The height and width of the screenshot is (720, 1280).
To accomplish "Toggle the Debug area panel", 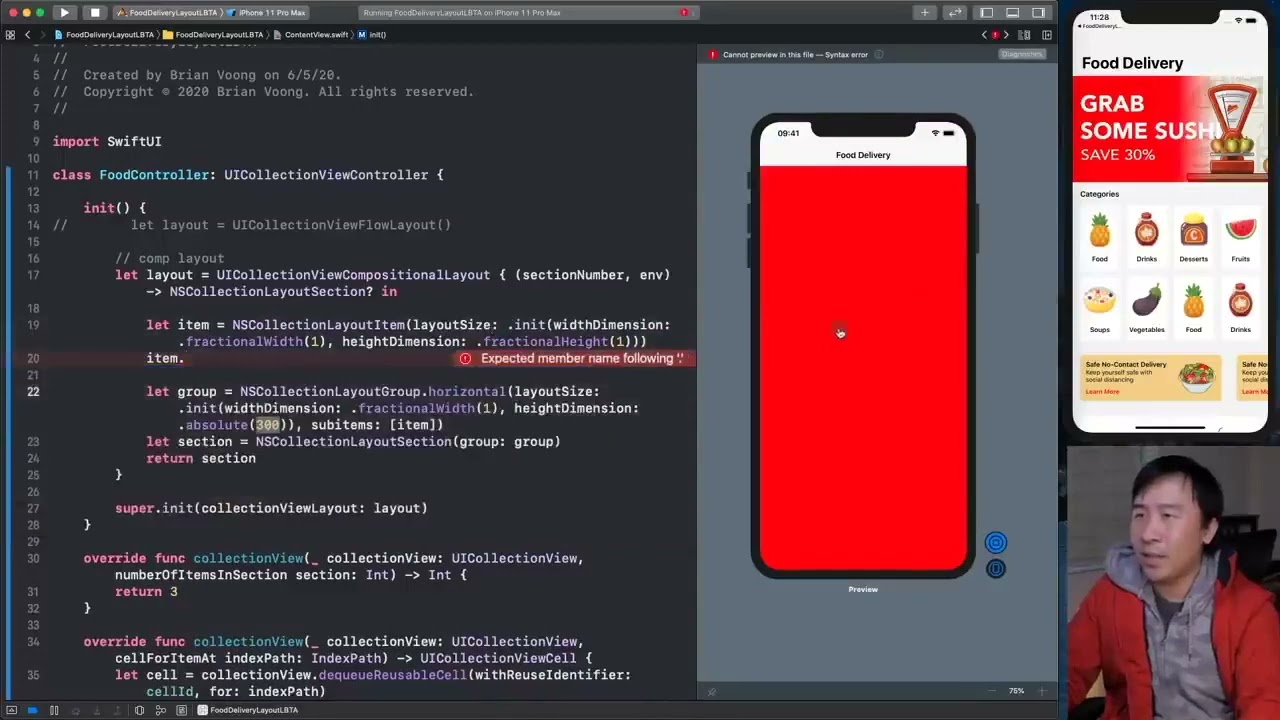I will pos(1012,13).
